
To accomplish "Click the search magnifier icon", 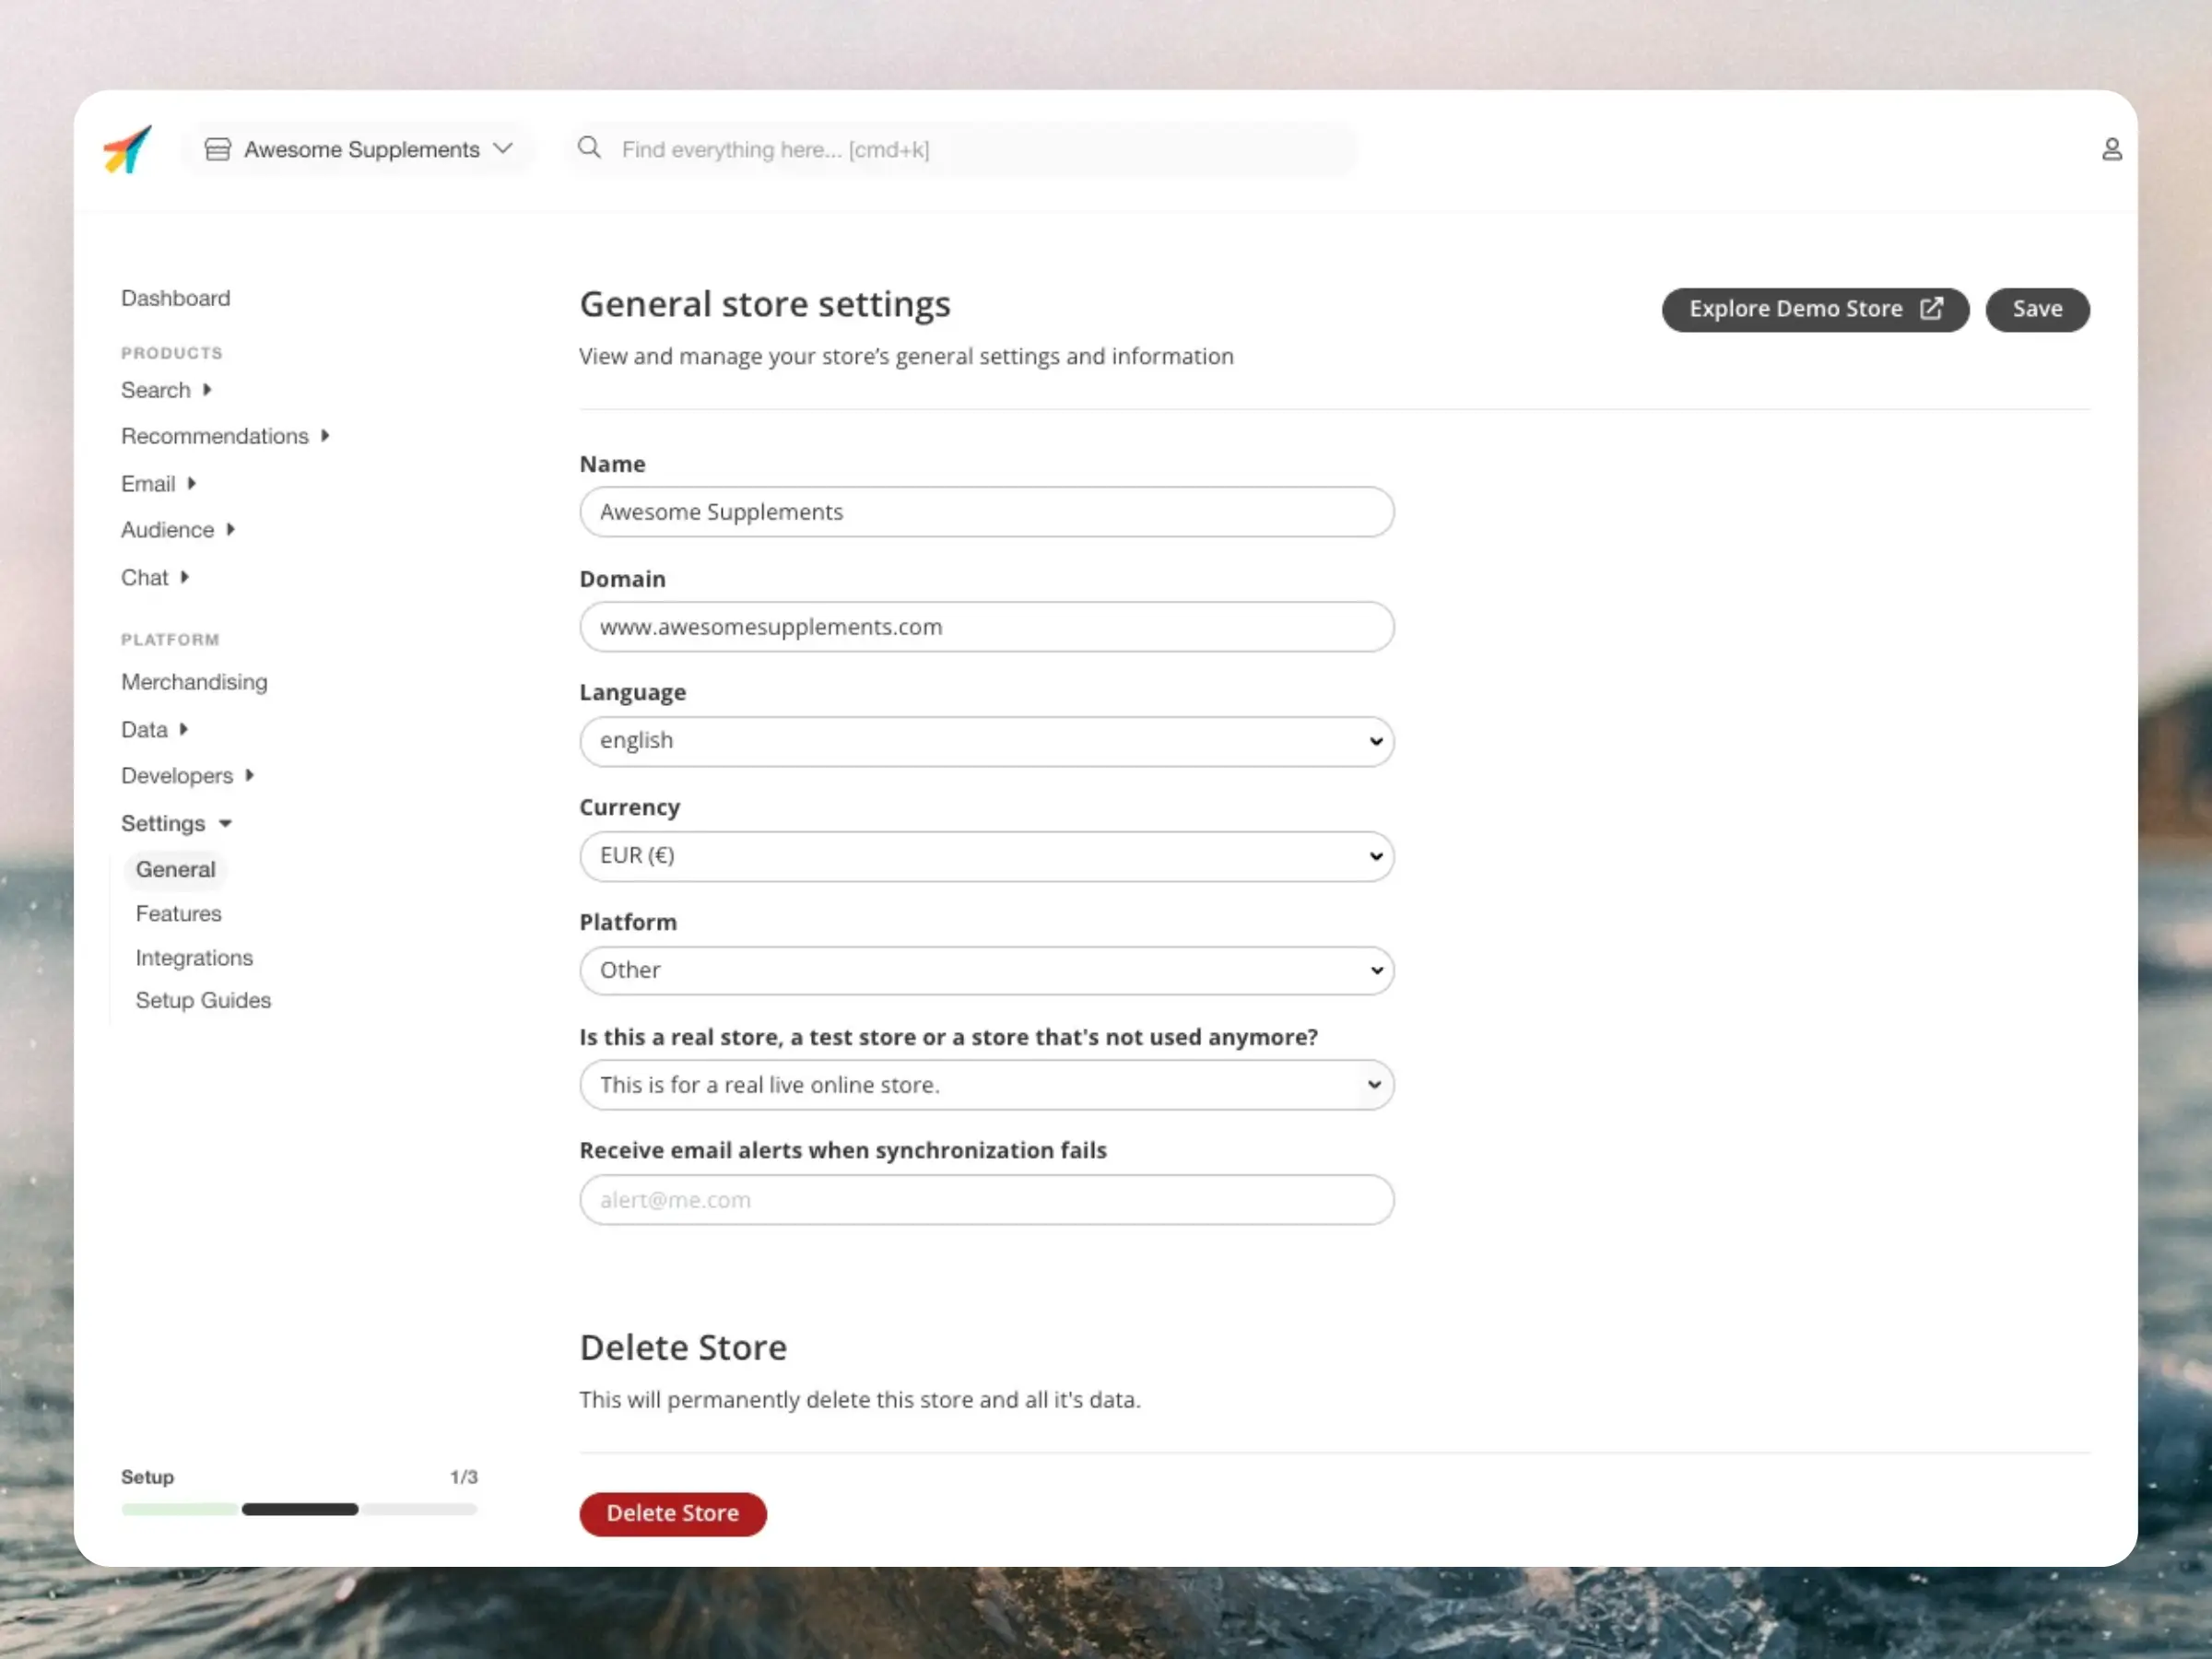I will pos(589,148).
